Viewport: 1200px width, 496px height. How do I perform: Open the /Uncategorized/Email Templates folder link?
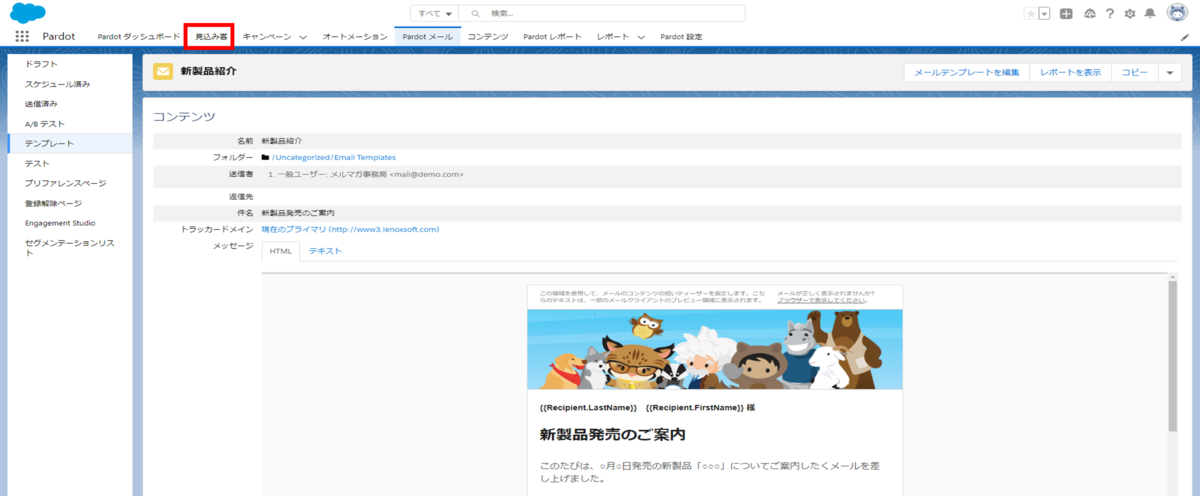click(x=334, y=157)
